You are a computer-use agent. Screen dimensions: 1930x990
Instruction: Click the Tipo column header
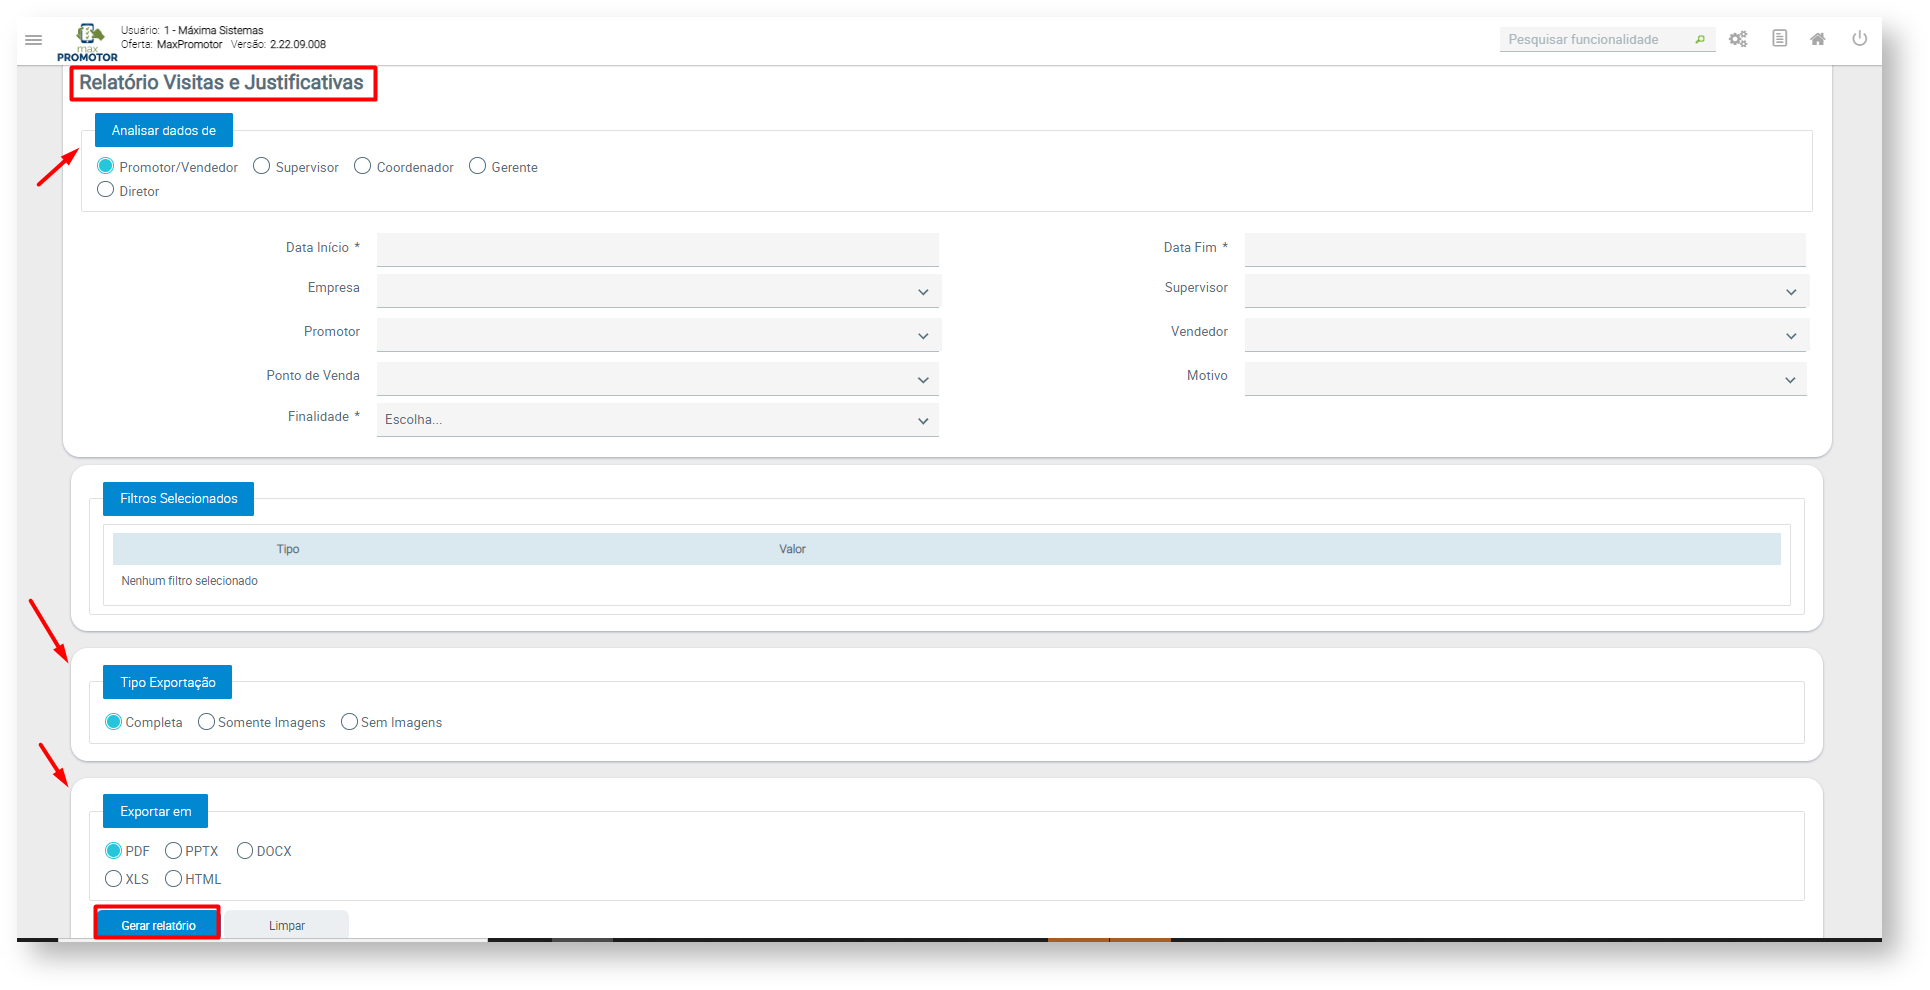[x=288, y=549]
